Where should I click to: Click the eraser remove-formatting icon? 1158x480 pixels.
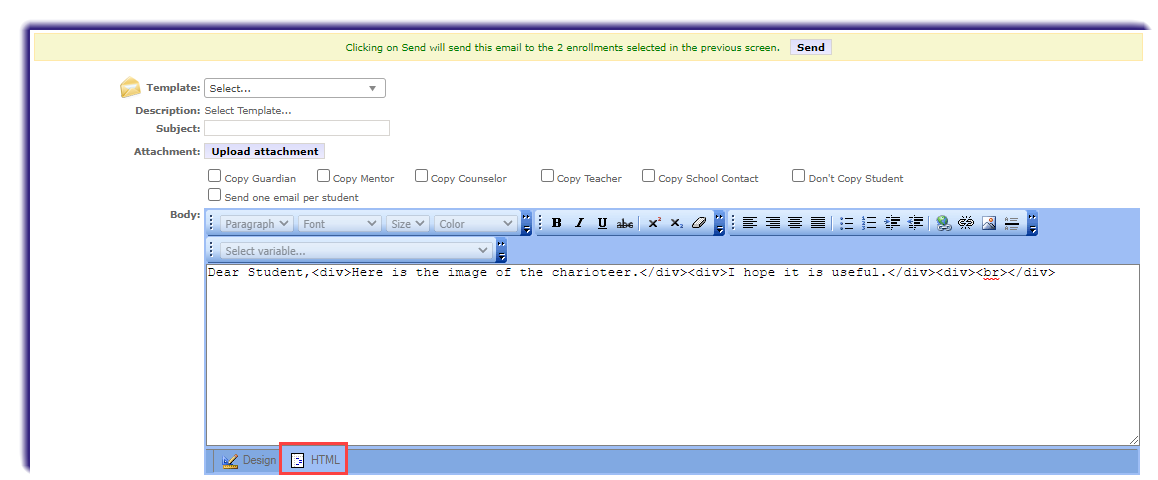[699, 223]
